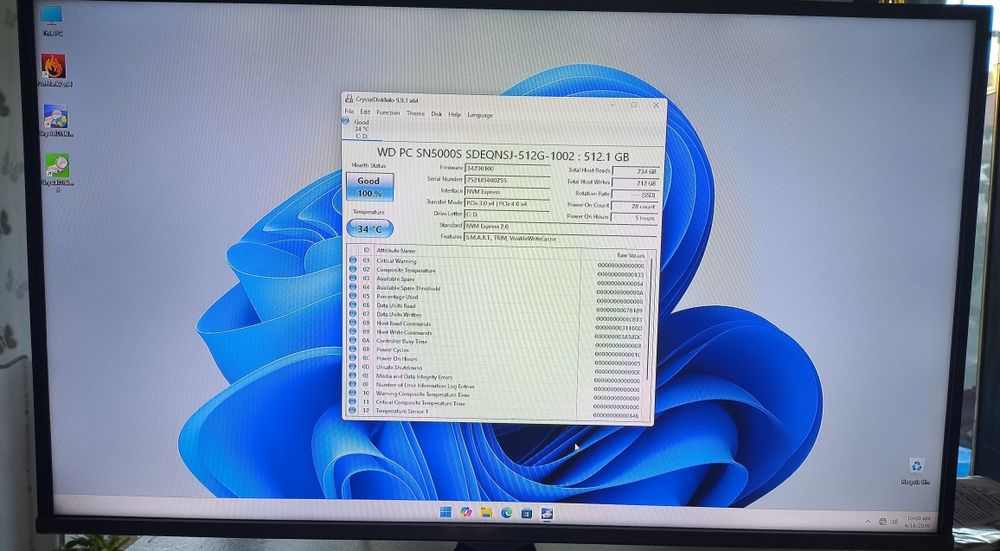Launch Microsoft Edge from the taskbar
The height and width of the screenshot is (551, 1000).
(506, 512)
